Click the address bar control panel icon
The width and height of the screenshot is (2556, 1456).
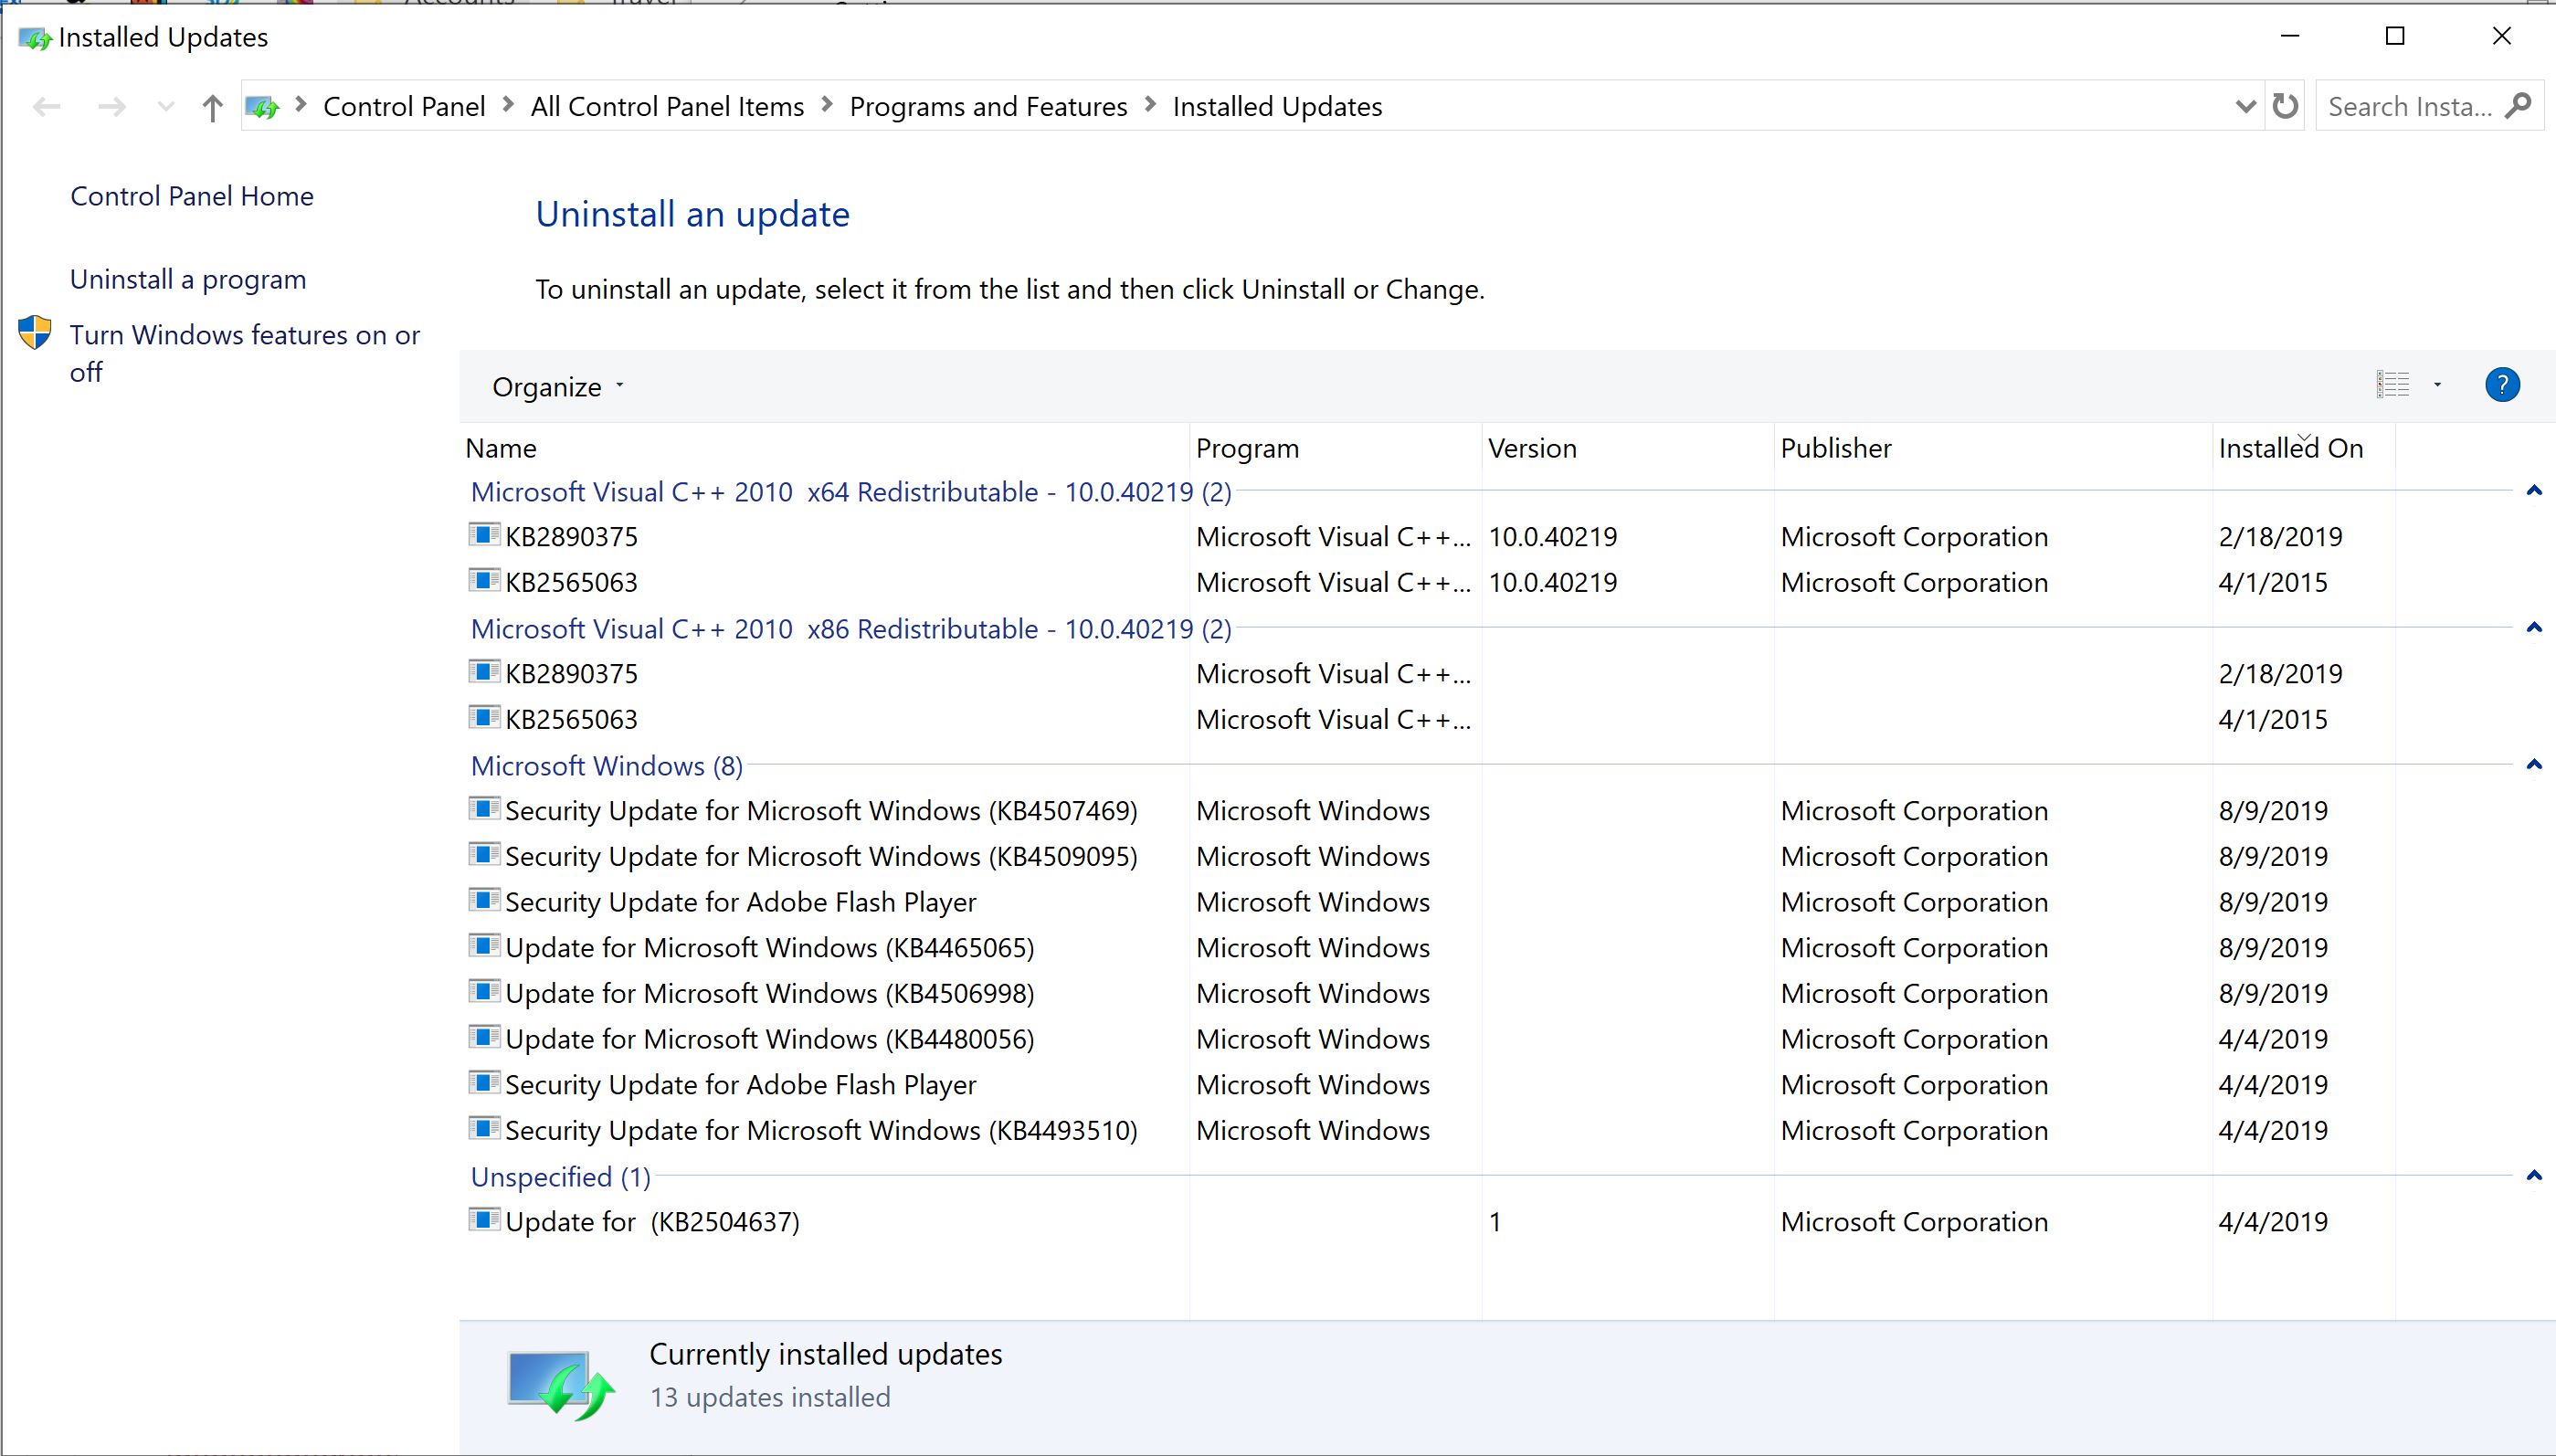pyautogui.click(x=262, y=107)
